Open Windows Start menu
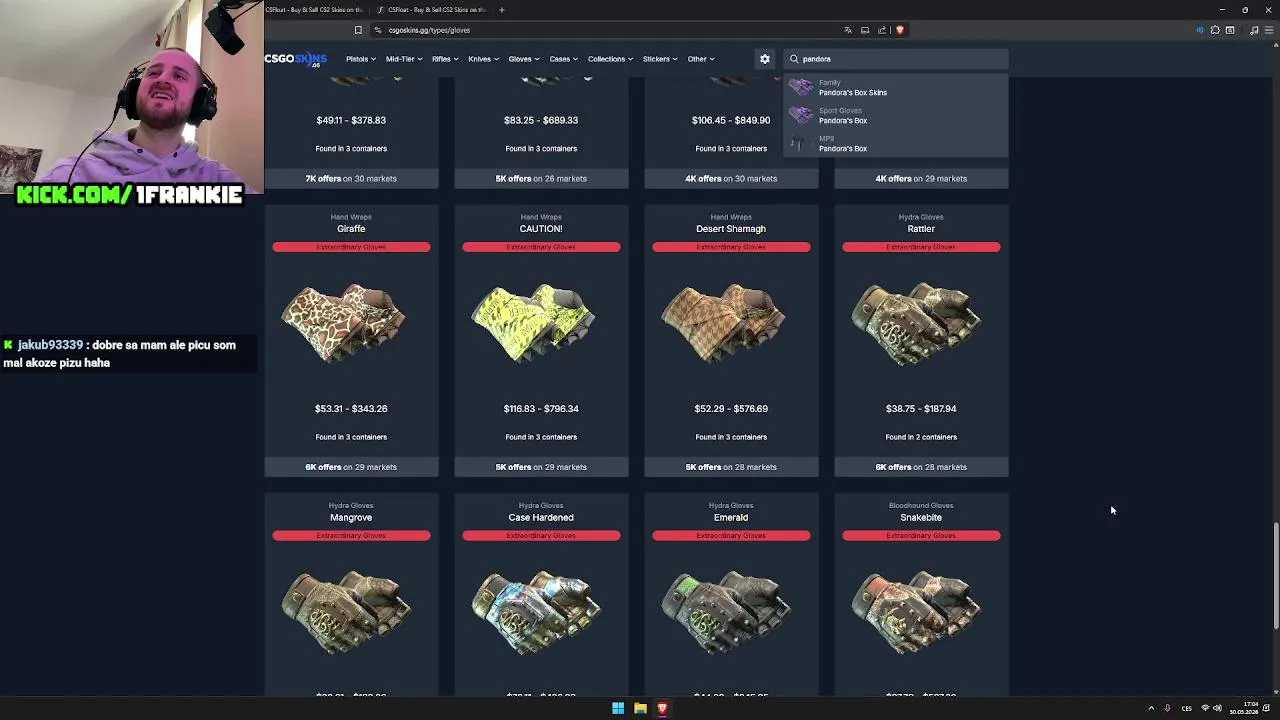This screenshot has width=1280, height=720. click(618, 708)
